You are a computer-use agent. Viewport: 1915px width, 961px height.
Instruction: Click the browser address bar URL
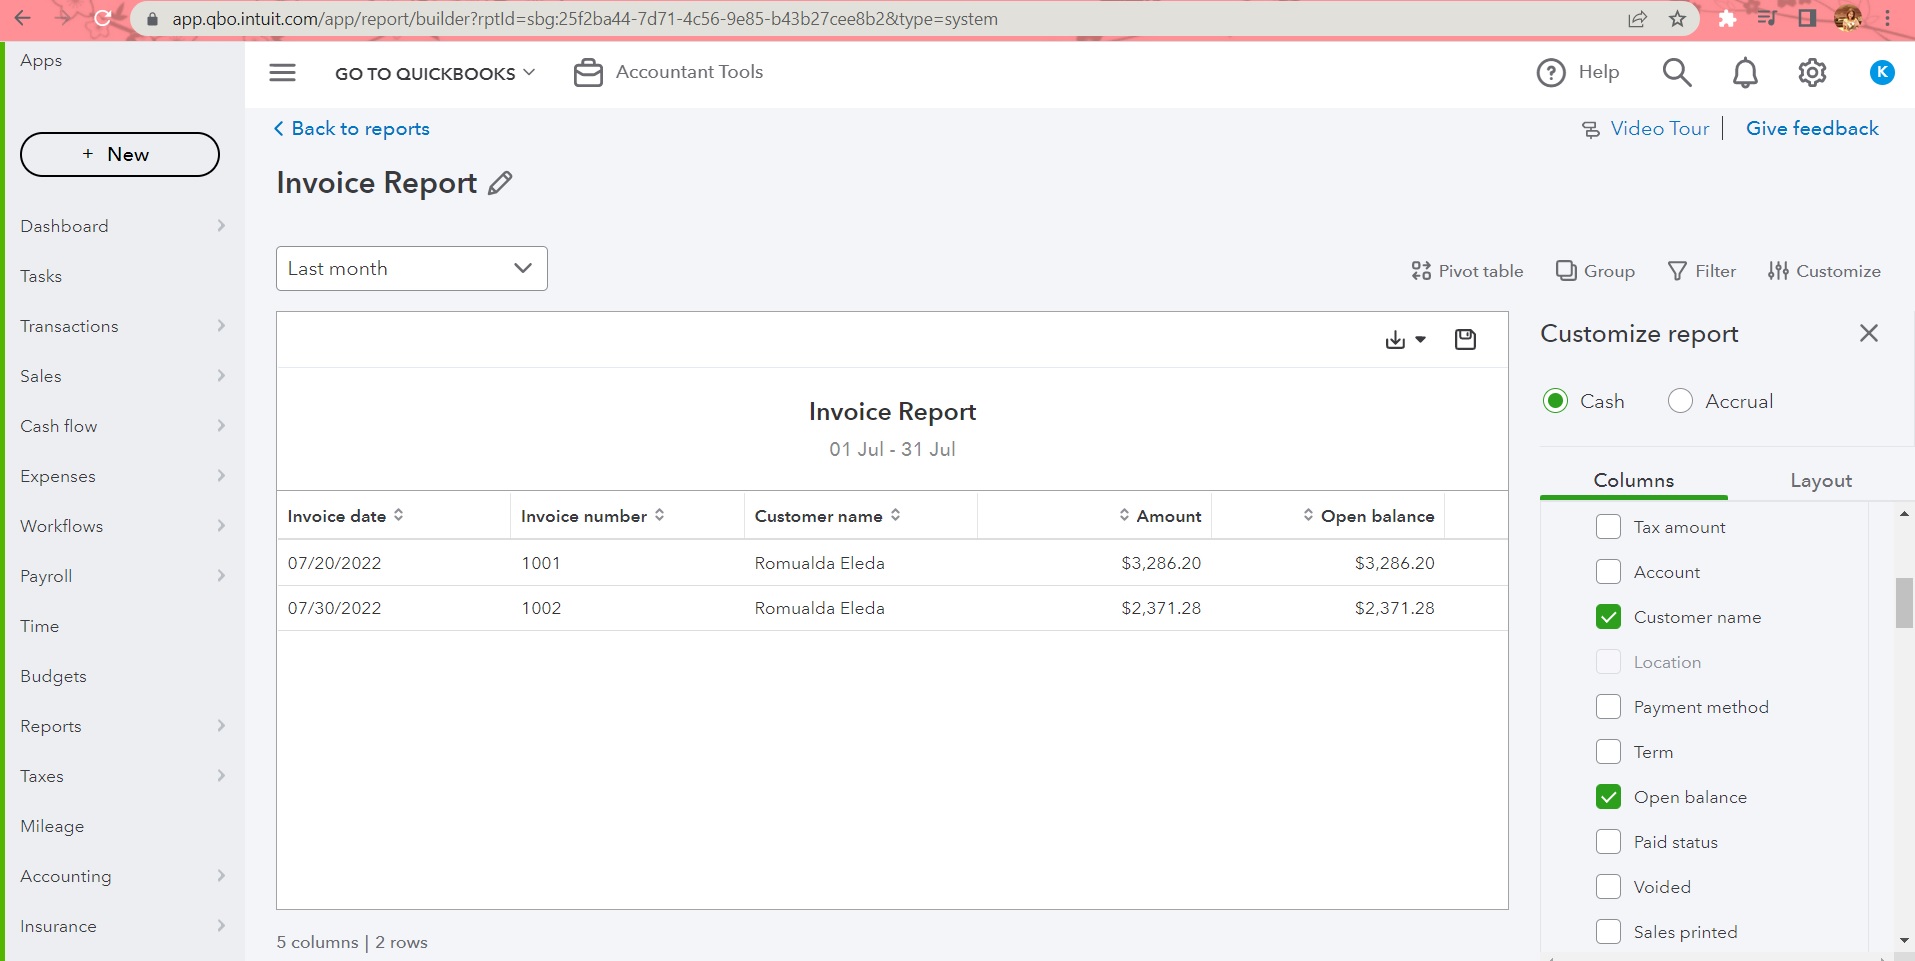[585, 19]
